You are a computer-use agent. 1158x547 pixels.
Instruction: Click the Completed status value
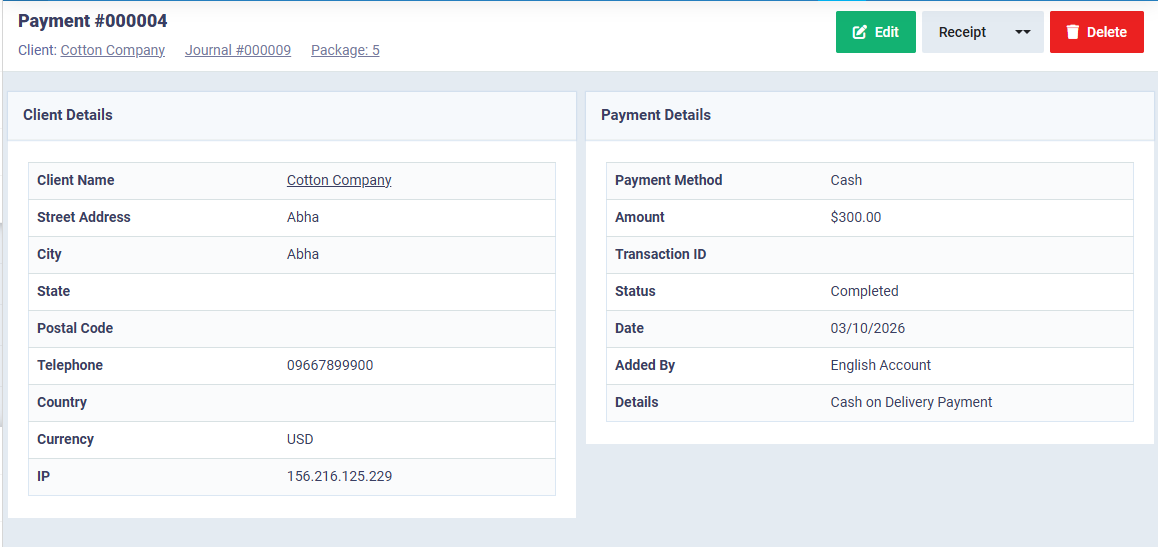(x=864, y=291)
